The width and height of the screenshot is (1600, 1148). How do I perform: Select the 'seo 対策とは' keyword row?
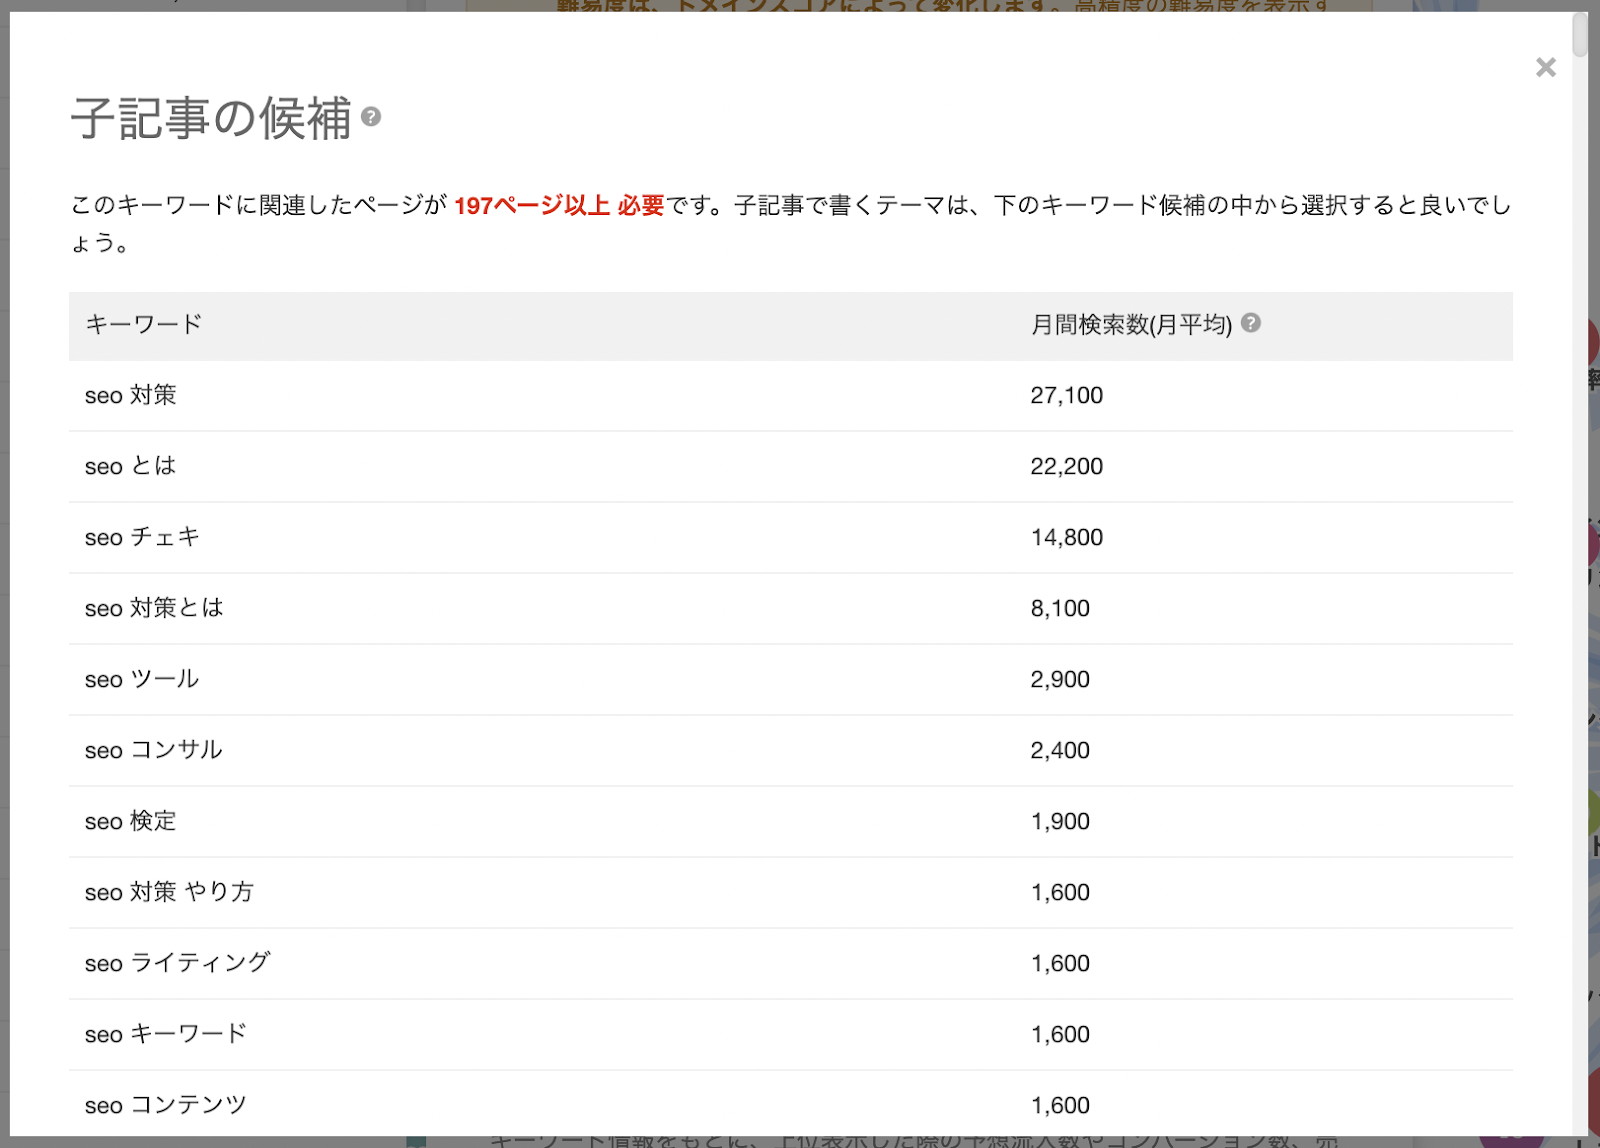pos(791,609)
